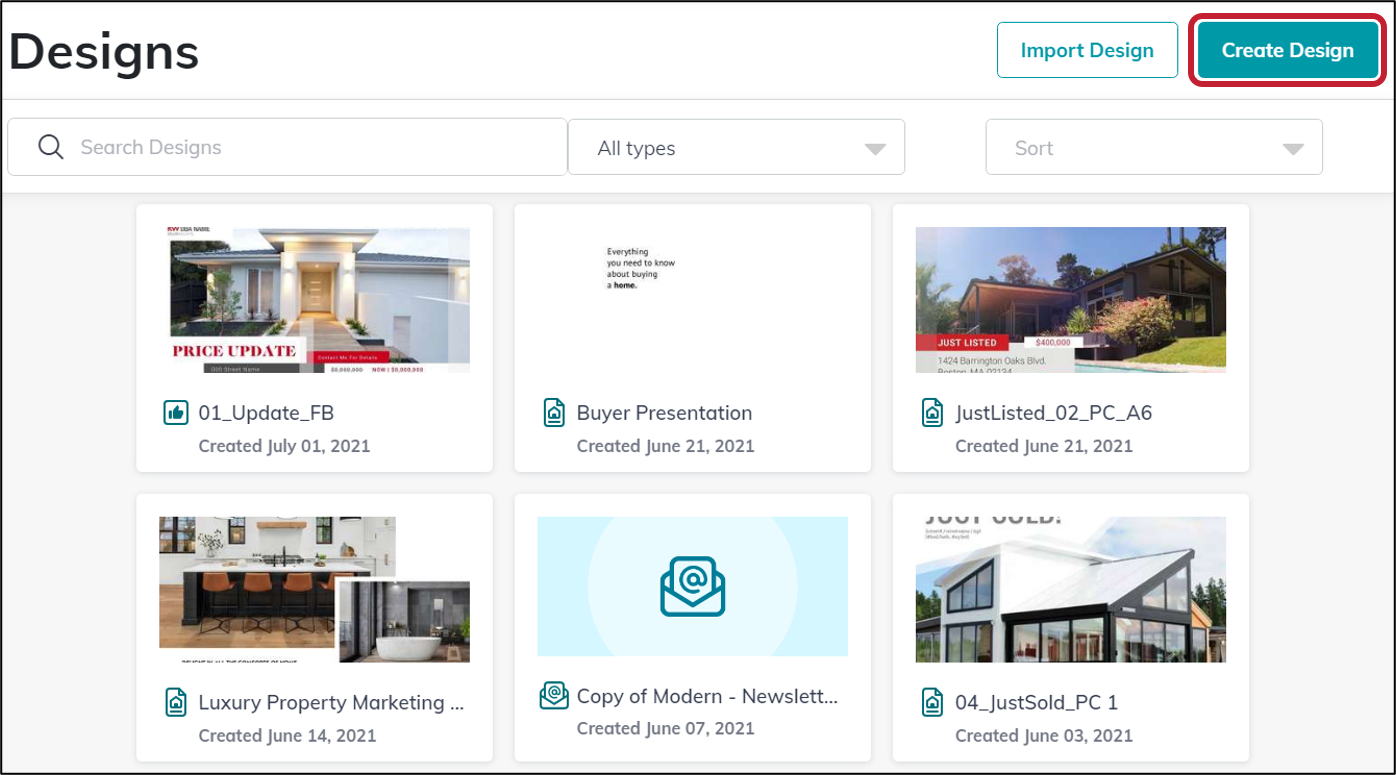Click the large envelope icon in newsletter preview

(x=692, y=586)
